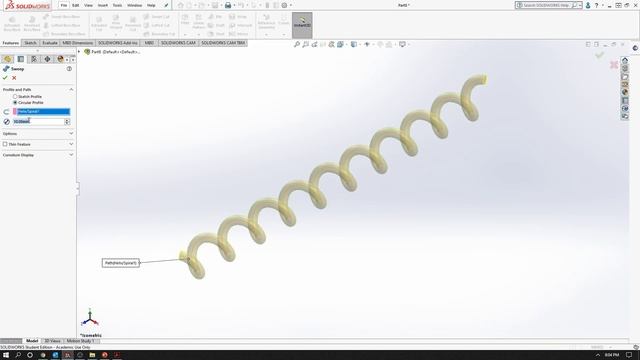640x360 pixels.
Task: Switch to FeatureManager design tree tab
Action: (x=7, y=59)
